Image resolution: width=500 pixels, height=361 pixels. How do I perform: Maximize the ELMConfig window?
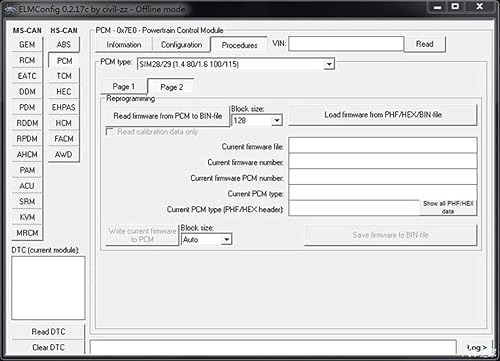point(455,7)
